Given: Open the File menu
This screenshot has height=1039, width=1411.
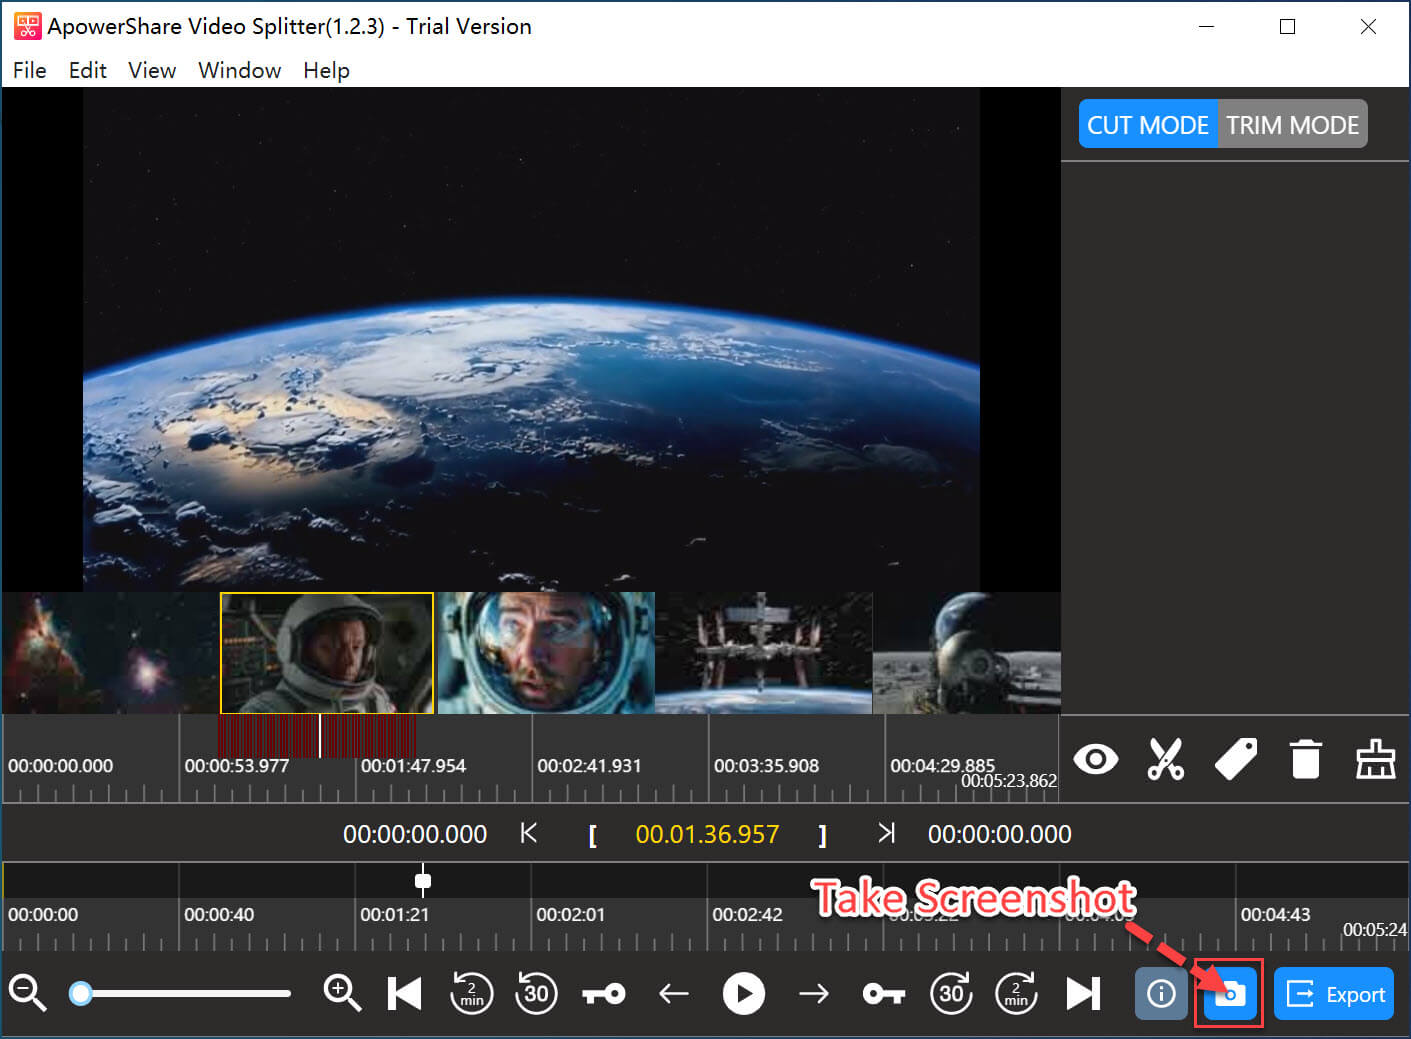Looking at the screenshot, I should 30,70.
